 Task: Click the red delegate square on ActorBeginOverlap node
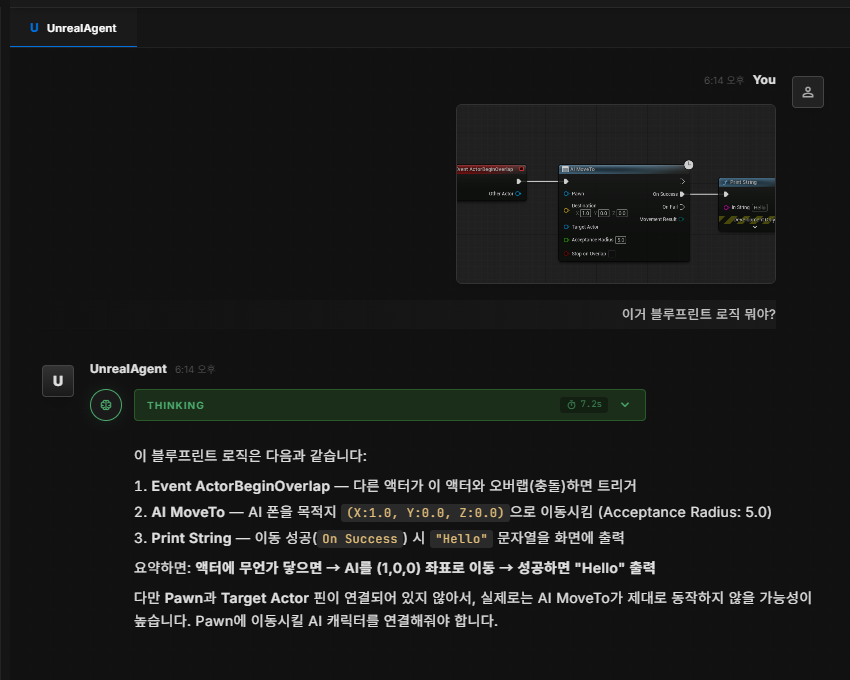point(521,169)
